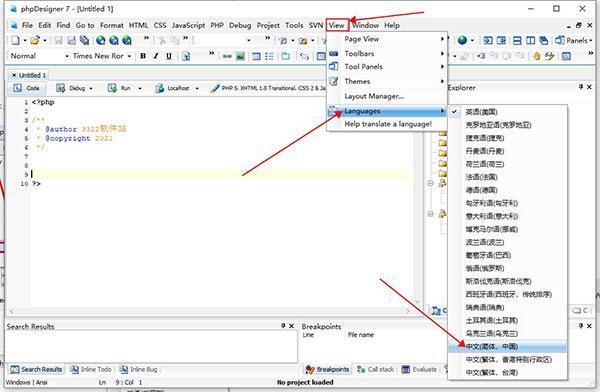Open the New document dropdown arrow
The height and width of the screenshot is (392, 600).
(x=25, y=40)
